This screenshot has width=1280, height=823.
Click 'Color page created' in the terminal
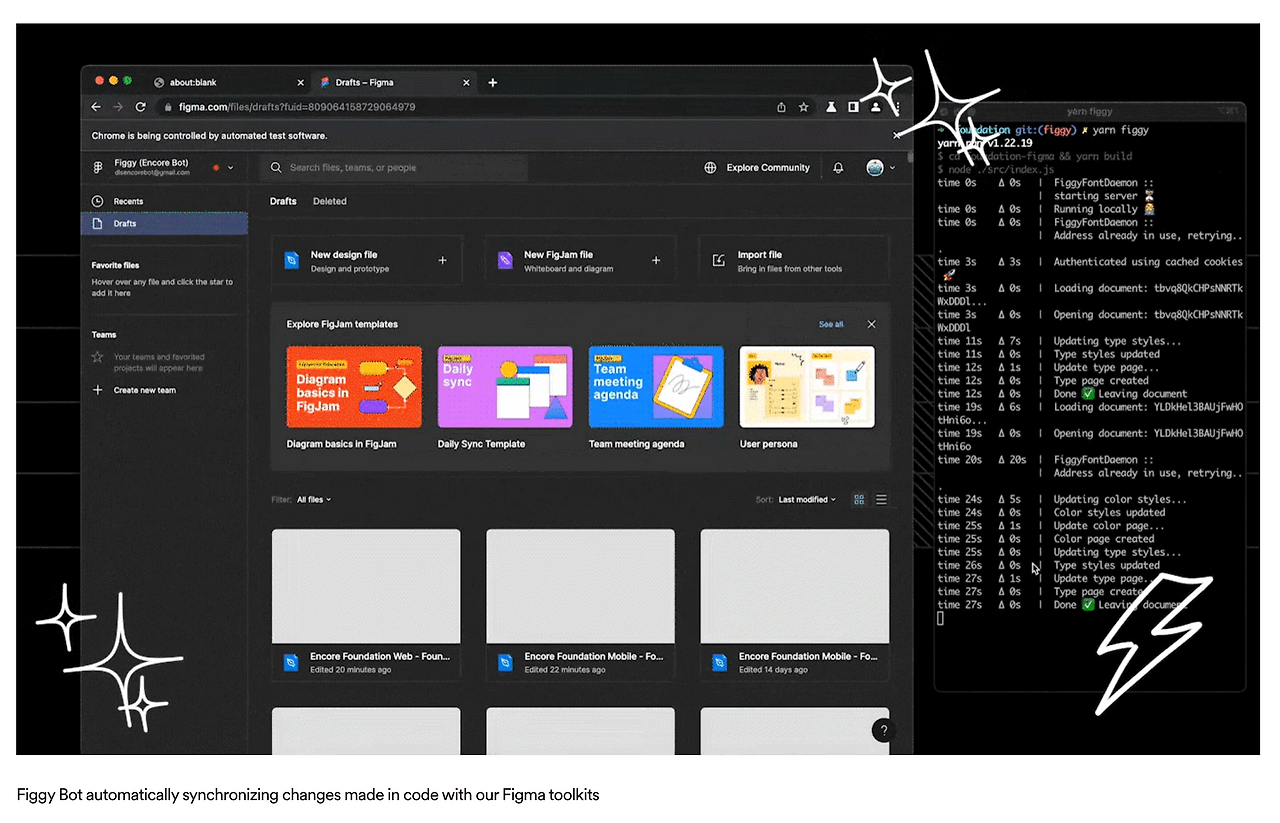coord(1103,539)
